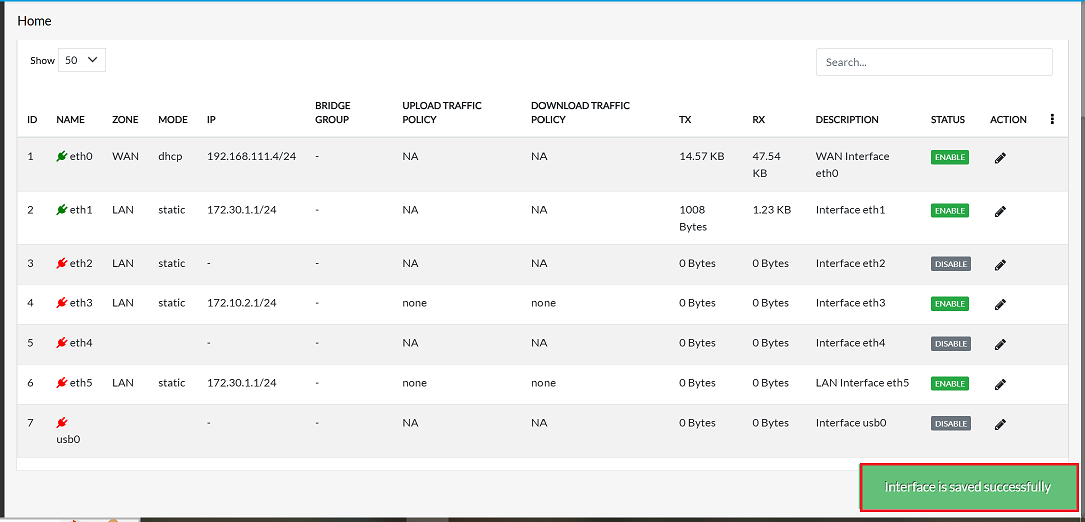The height and width of the screenshot is (522, 1085).
Task: Sort by the TX column header
Action: (685, 120)
